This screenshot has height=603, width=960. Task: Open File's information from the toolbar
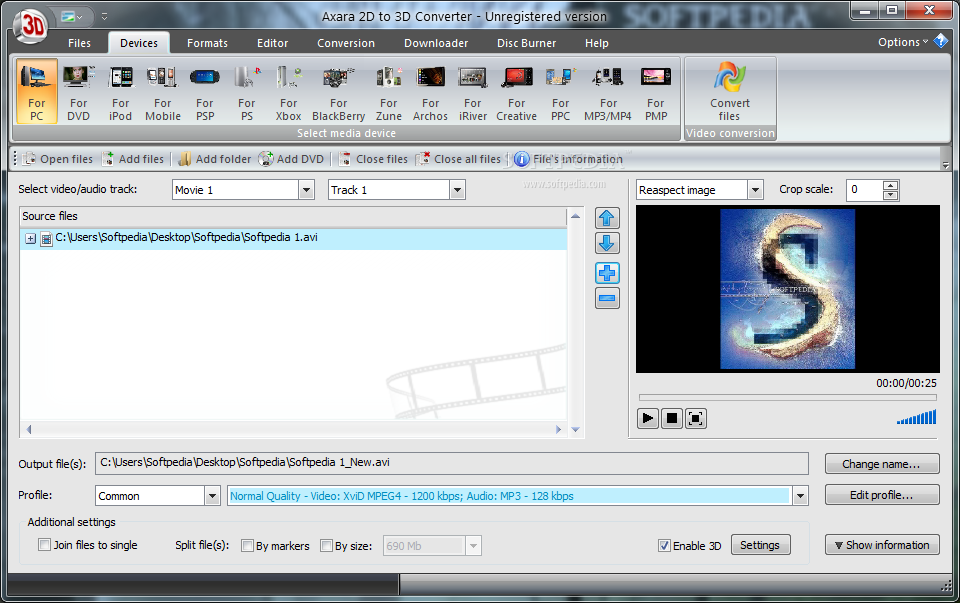pyautogui.click(x=568, y=159)
